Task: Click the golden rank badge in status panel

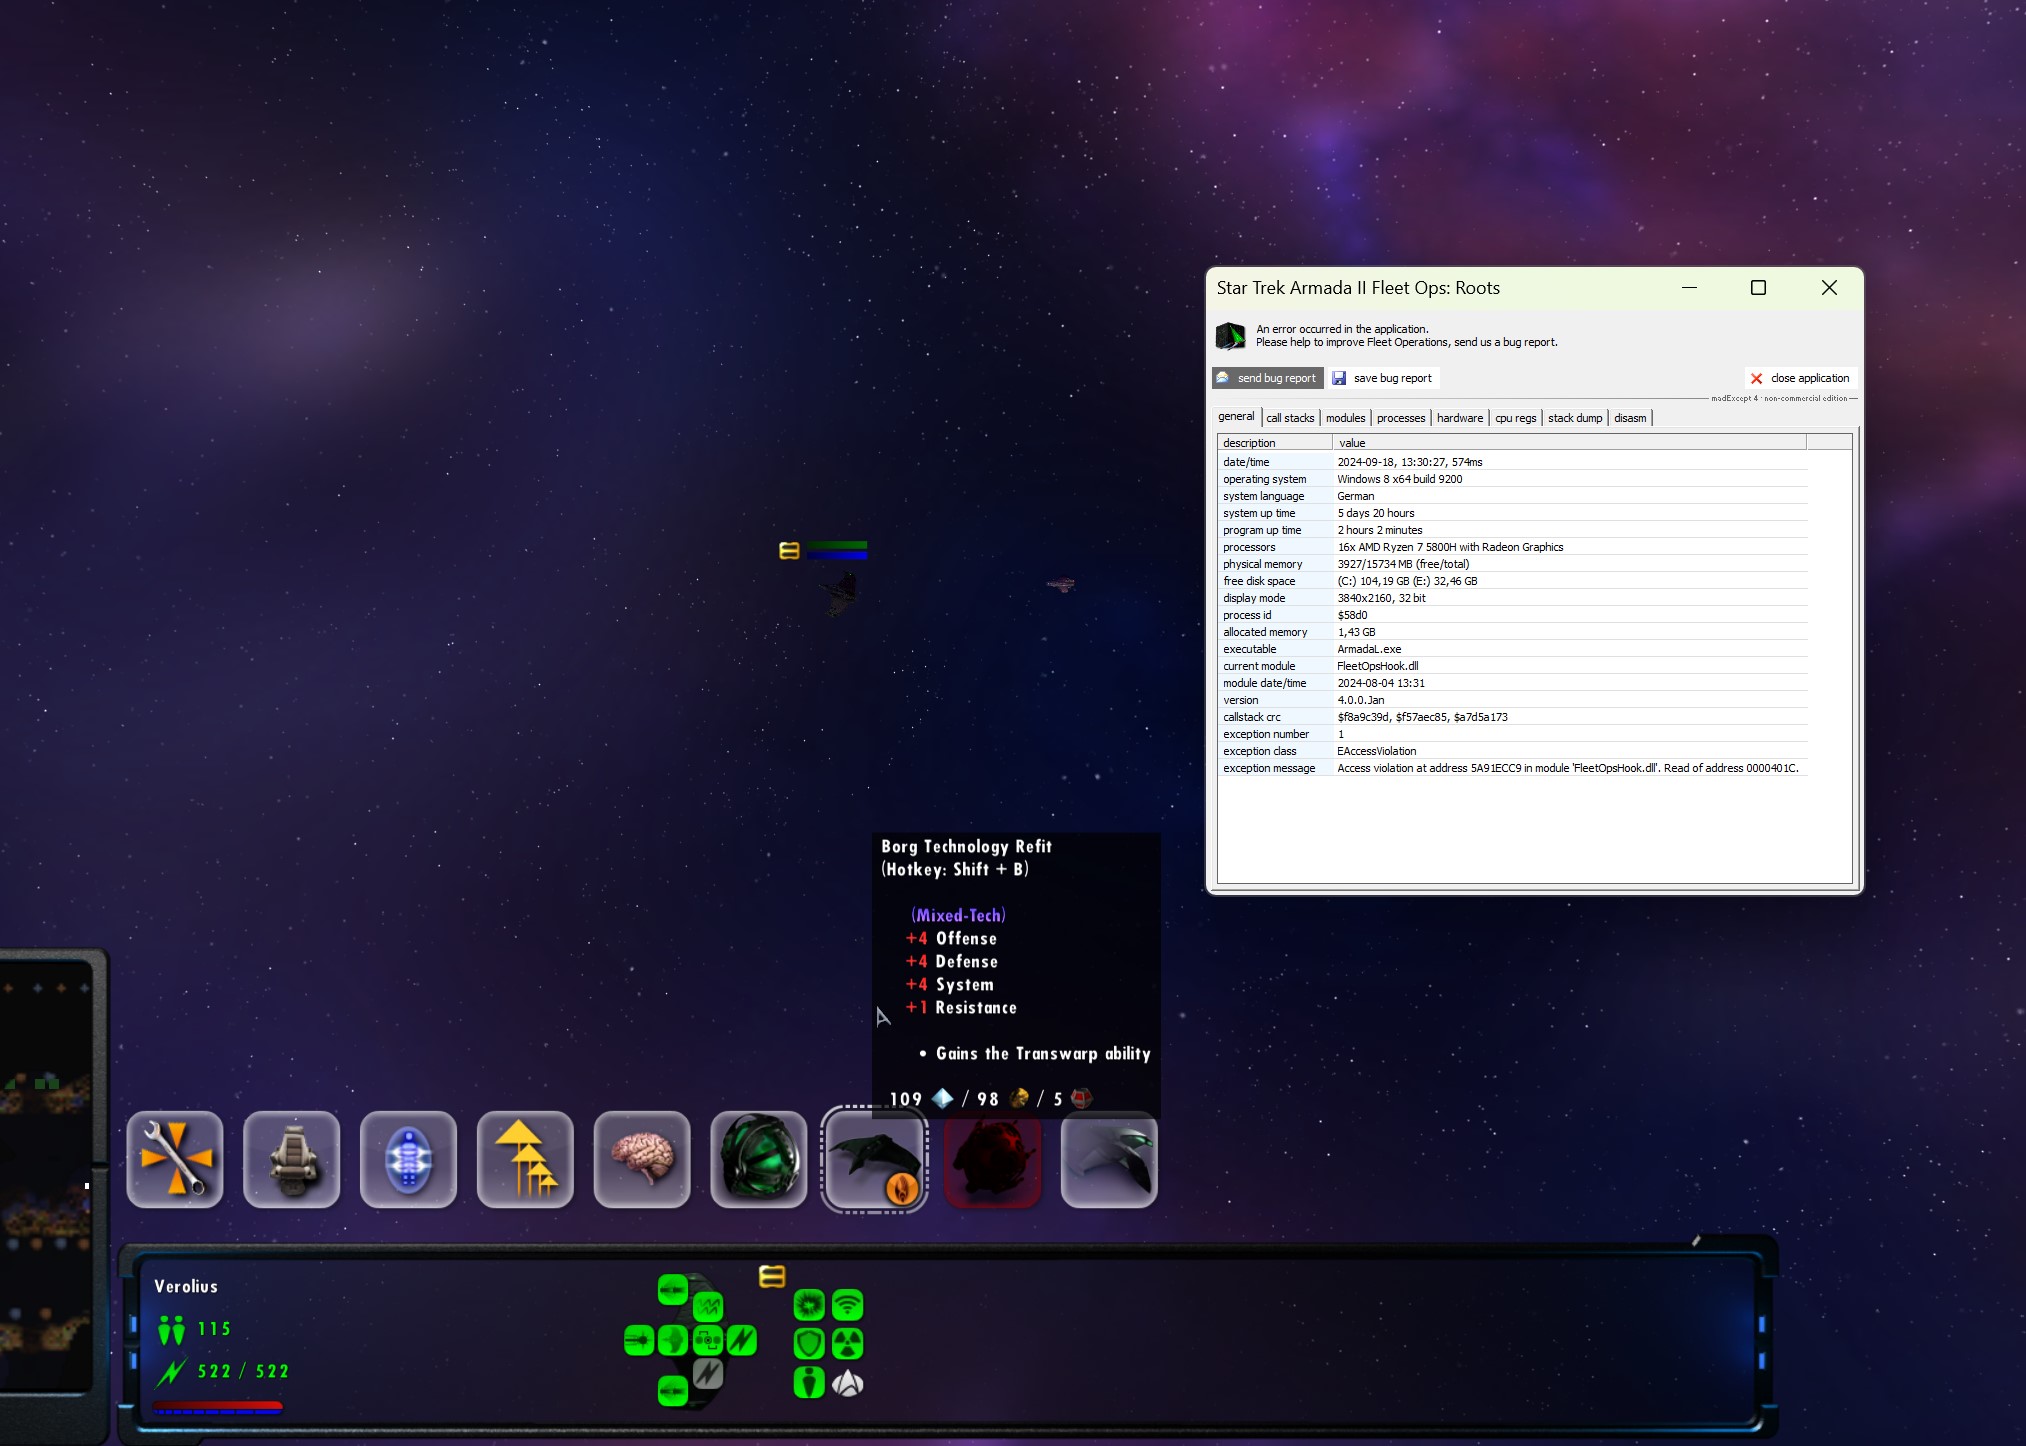Action: (772, 1276)
